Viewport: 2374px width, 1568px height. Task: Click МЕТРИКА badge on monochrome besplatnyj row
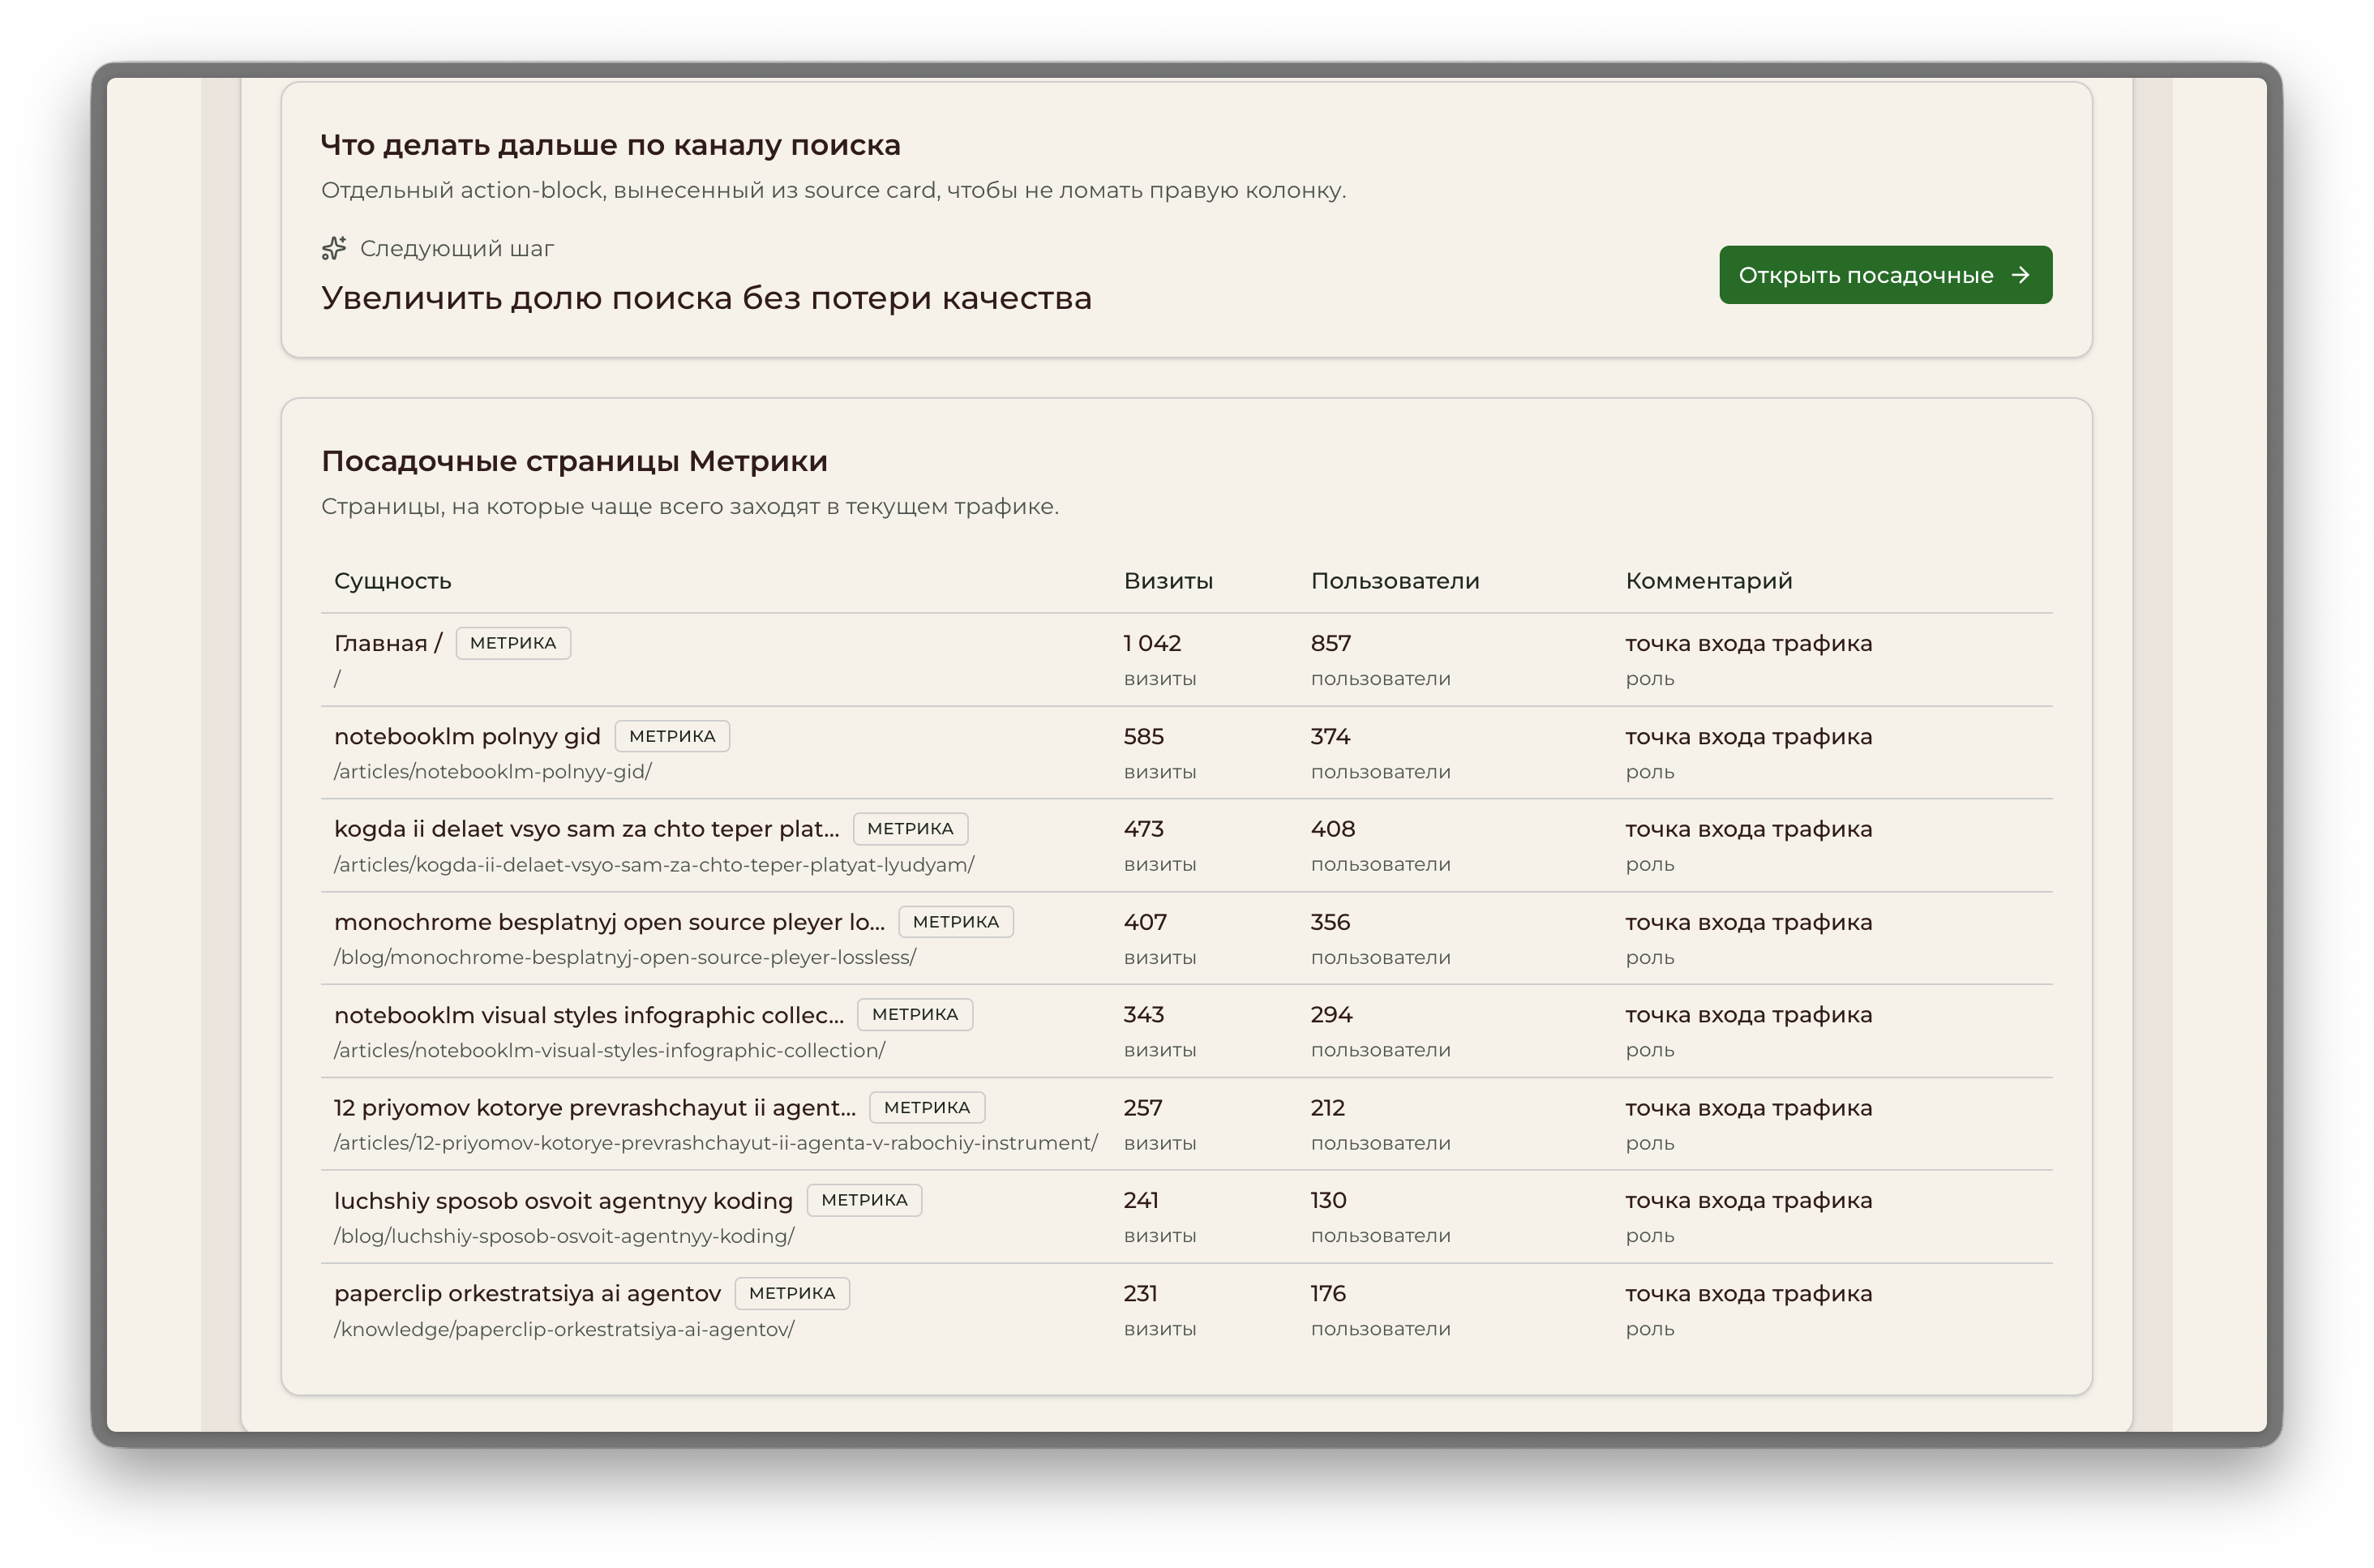point(955,922)
